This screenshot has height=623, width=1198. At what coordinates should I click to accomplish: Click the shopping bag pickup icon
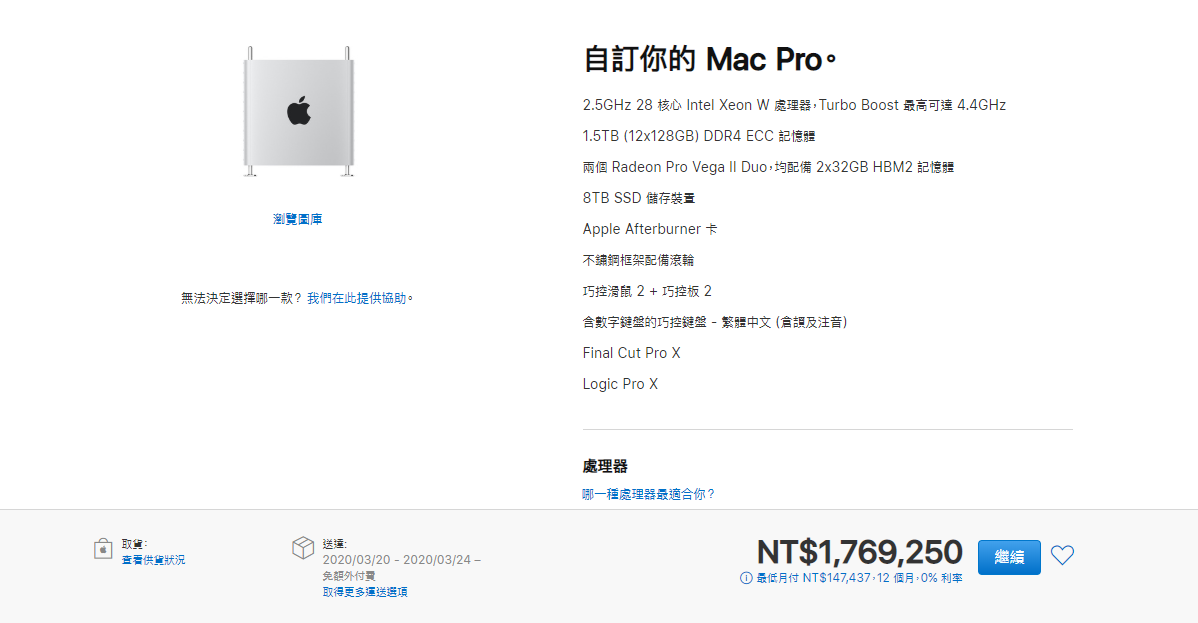point(103,548)
